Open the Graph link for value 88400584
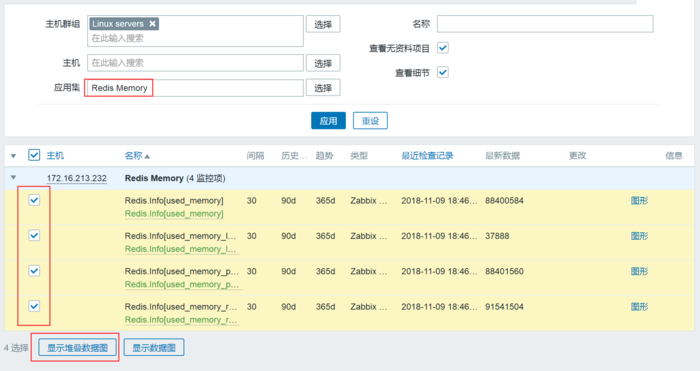This screenshot has height=371, width=700. (x=639, y=200)
